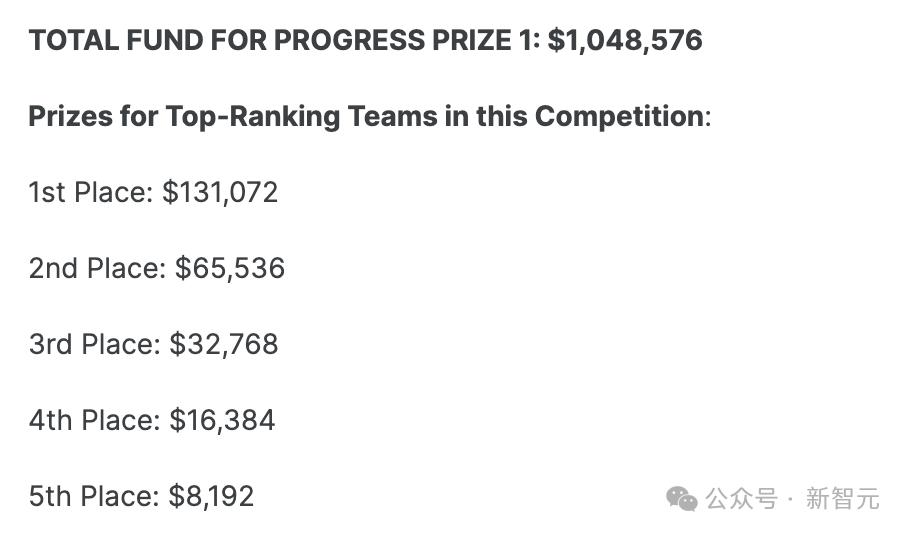
Task: Click the word Prizes starting the subheading
Action: [x=71, y=116]
